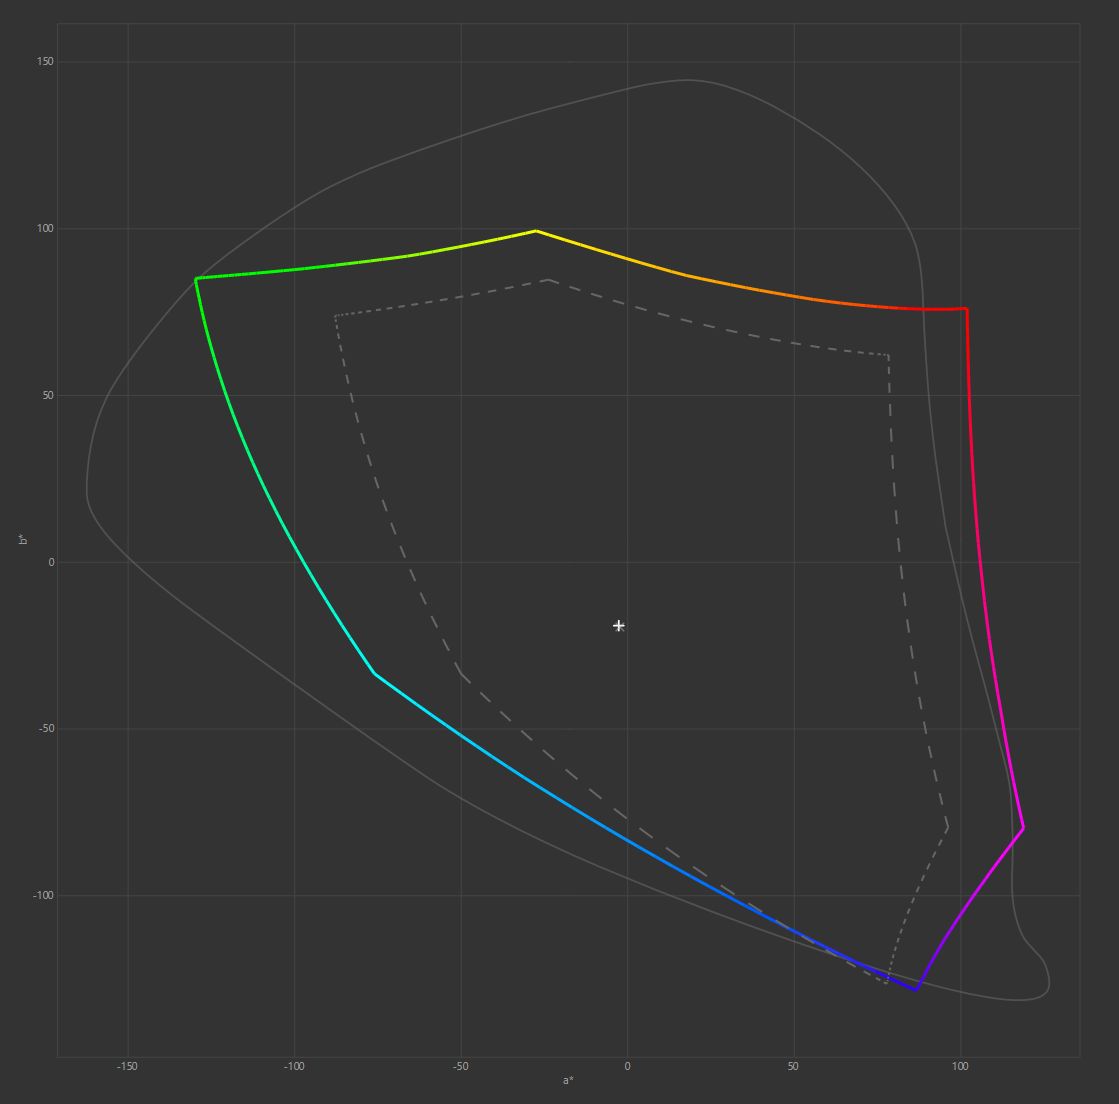Click the green vertex of the colored gamut
This screenshot has height=1104, width=1119.
[196, 278]
